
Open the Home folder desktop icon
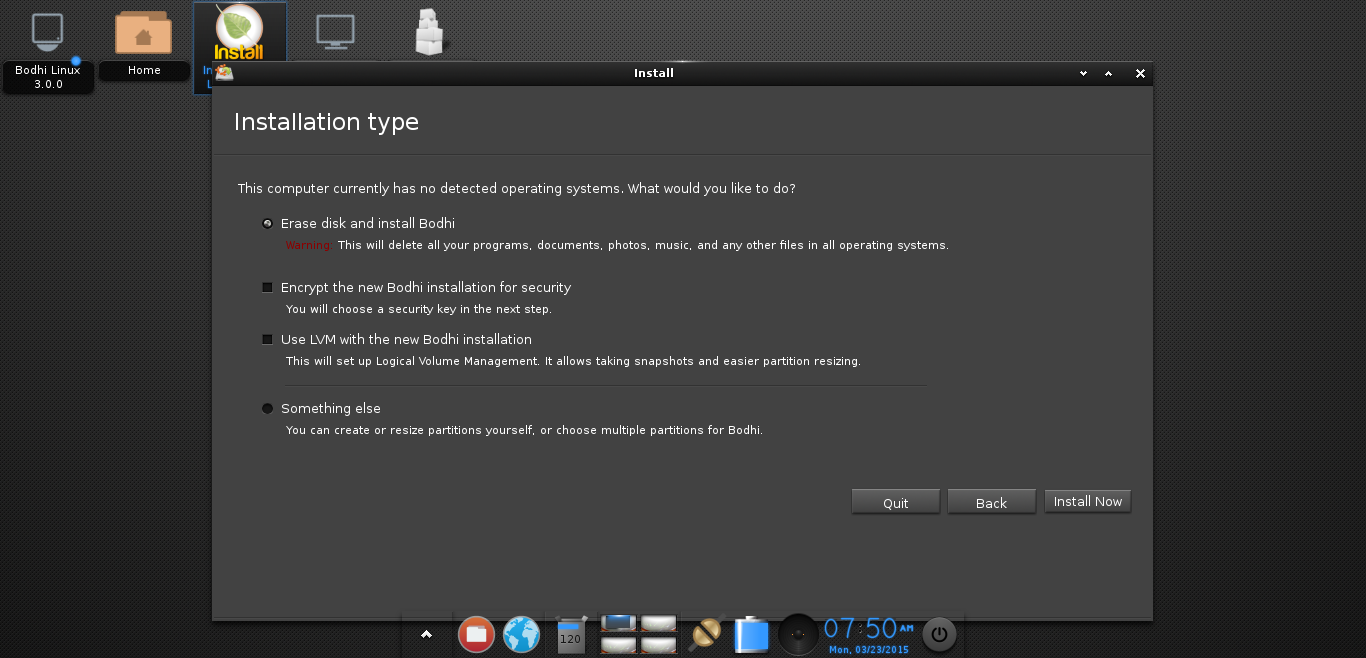pyautogui.click(x=144, y=45)
